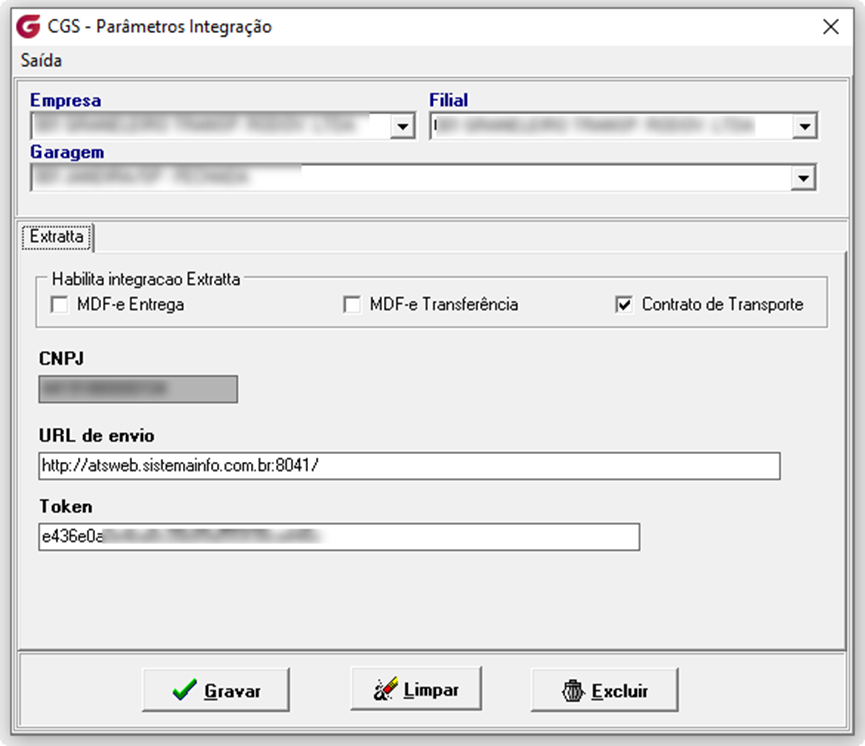The height and width of the screenshot is (746, 865).
Task: Click the Token label
Action: (66, 507)
